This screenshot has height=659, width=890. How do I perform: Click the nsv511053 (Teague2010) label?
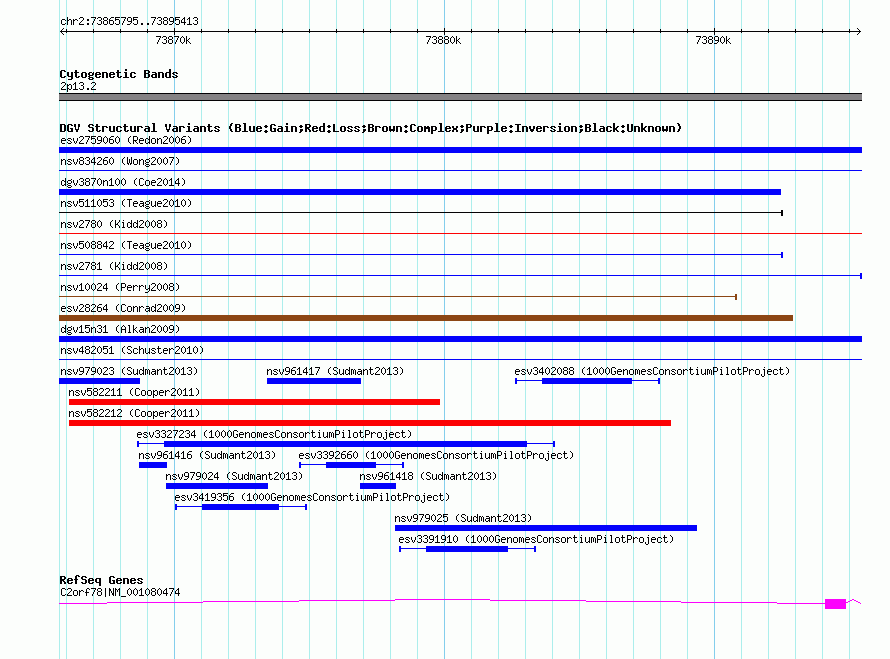point(126,203)
